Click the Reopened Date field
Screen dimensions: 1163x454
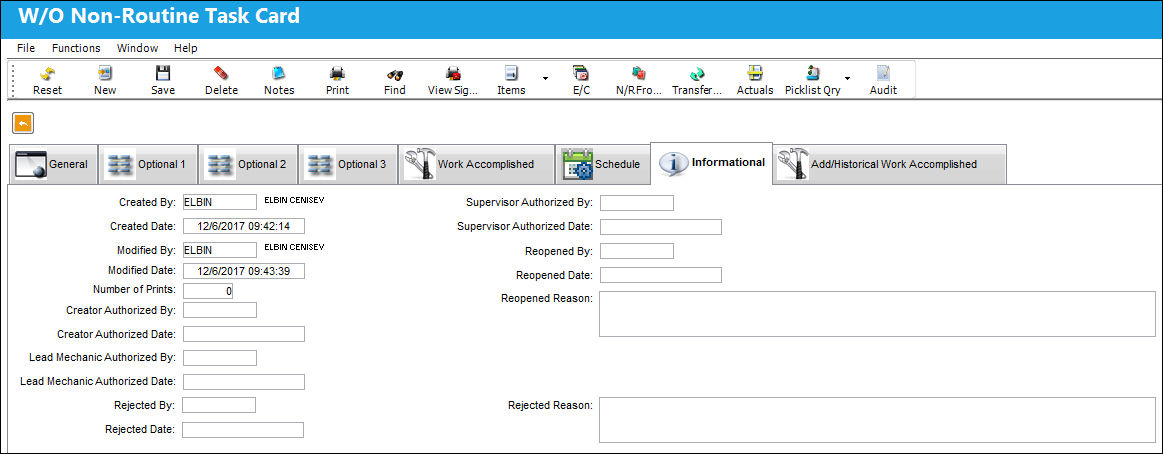click(x=661, y=275)
